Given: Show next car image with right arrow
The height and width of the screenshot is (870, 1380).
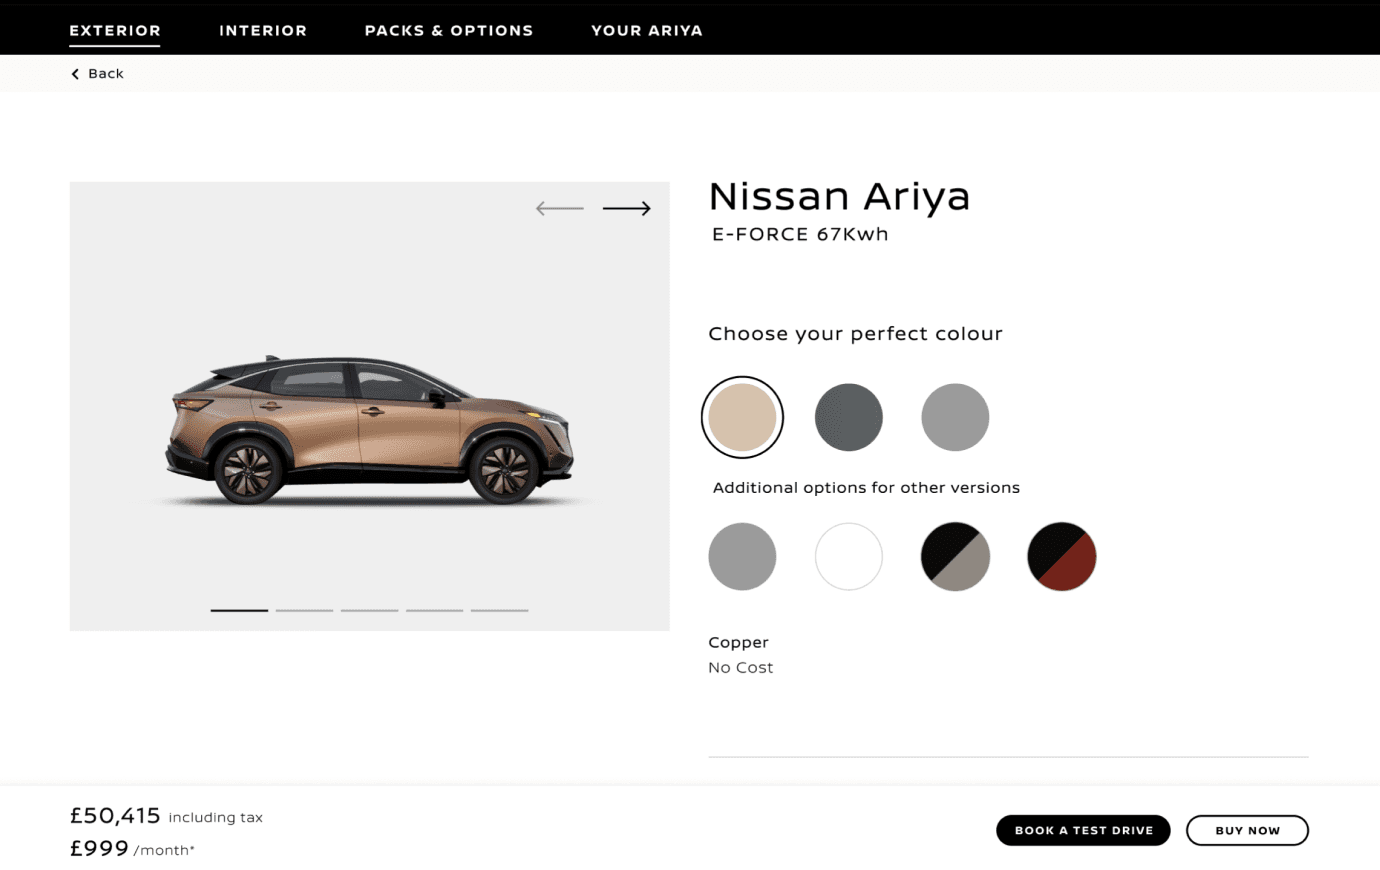Looking at the screenshot, I should (627, 208).
